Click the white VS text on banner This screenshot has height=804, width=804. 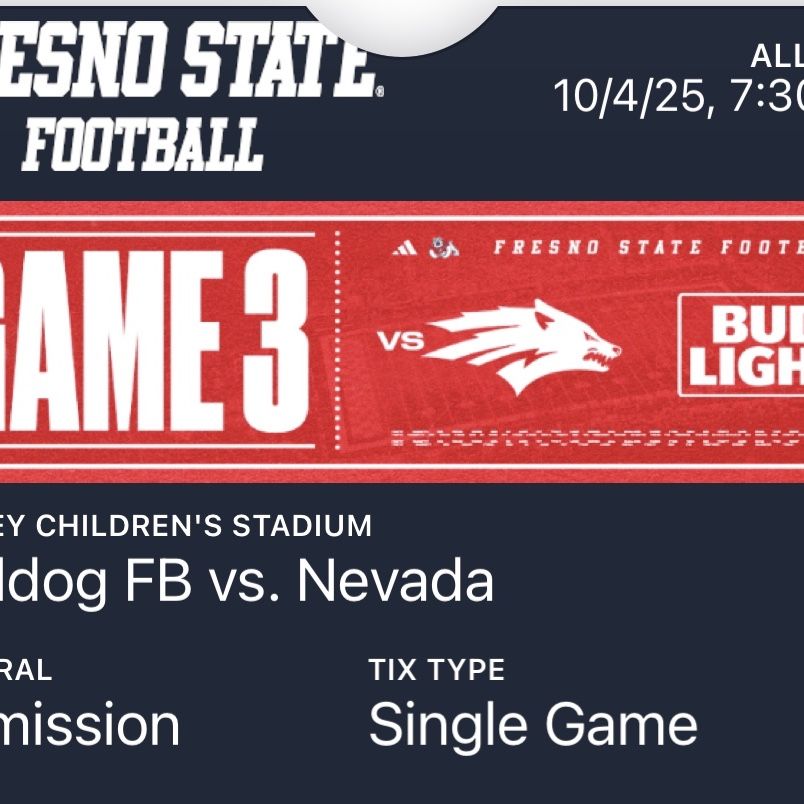pyautogui.click(x=400, y=341)
